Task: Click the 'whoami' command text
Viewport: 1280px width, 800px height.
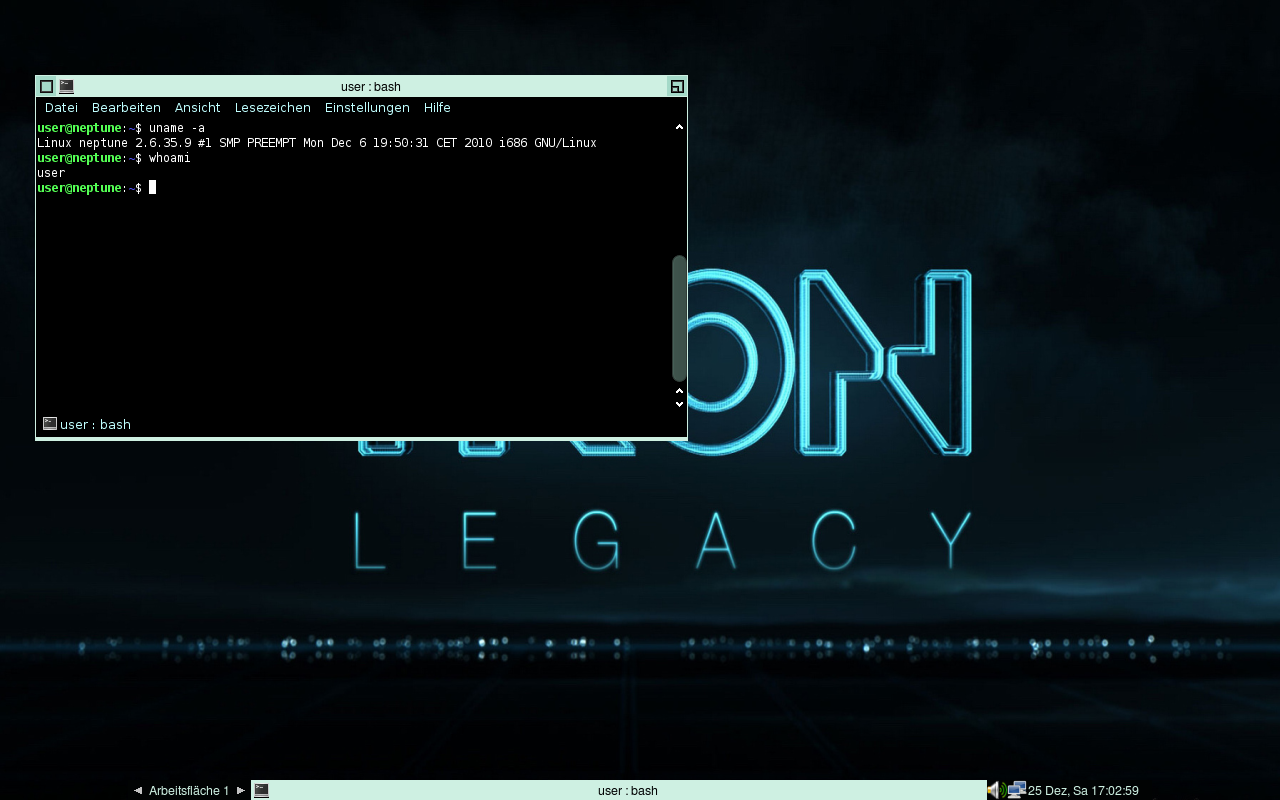Action: tap(169, 158)
